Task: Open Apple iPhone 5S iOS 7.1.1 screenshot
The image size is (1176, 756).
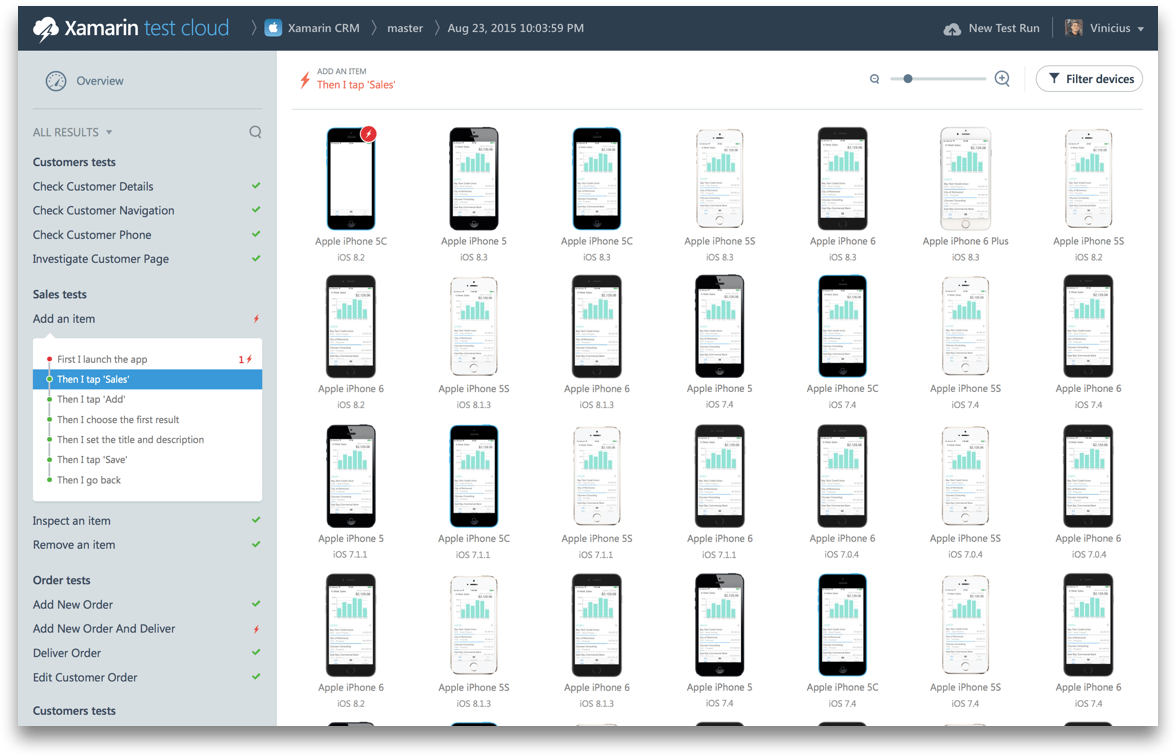Action: point(597,476)
